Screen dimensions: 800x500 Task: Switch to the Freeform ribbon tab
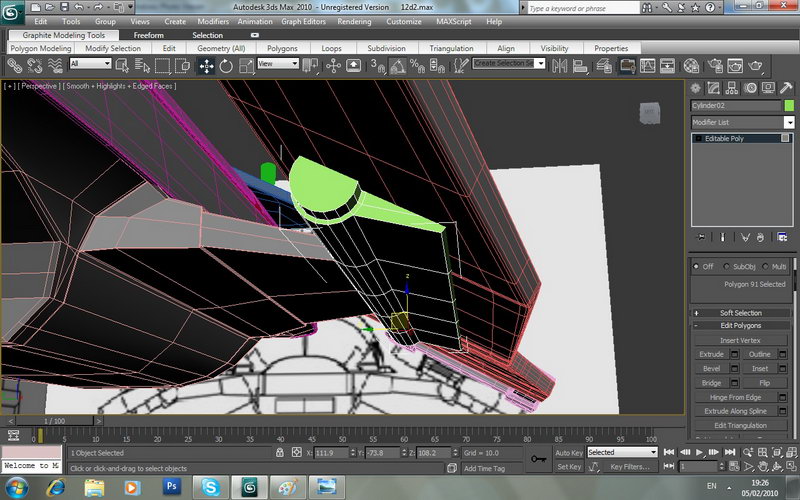coord(148,35)
